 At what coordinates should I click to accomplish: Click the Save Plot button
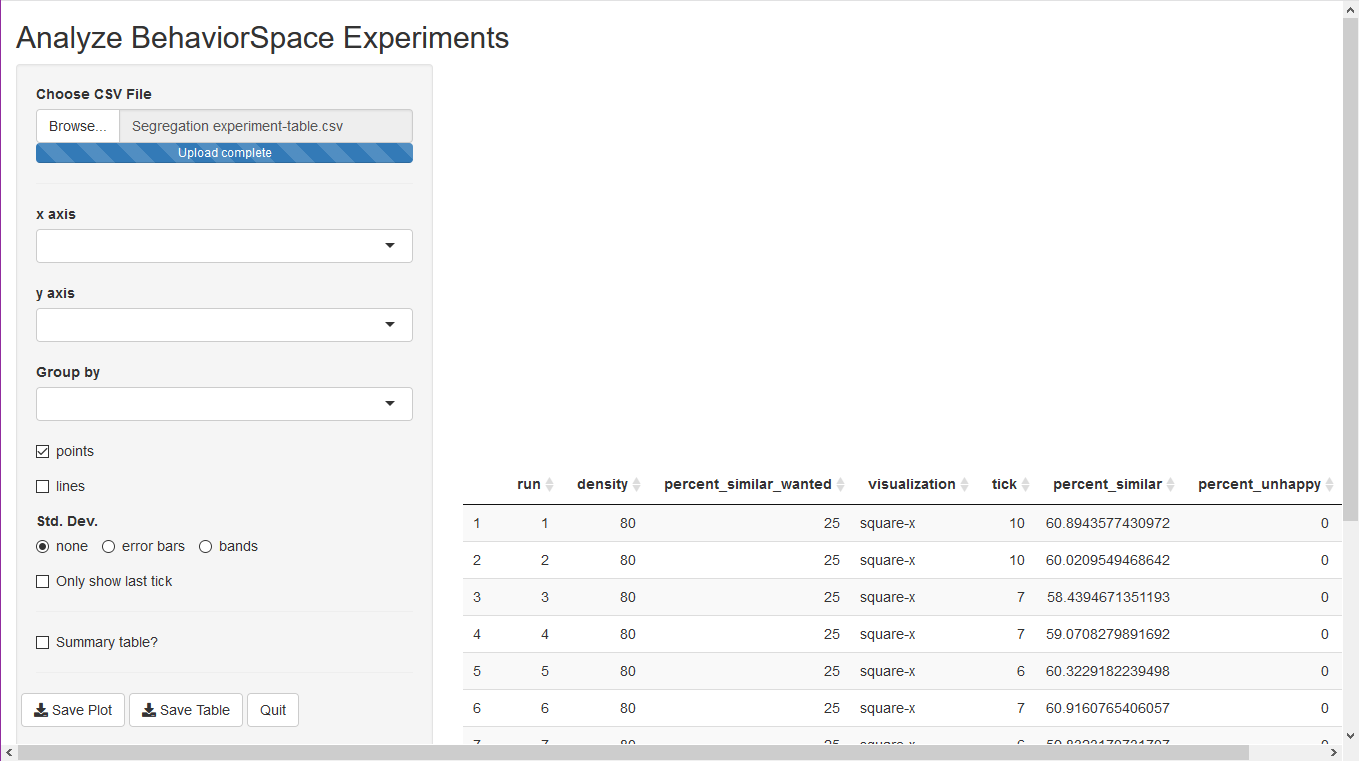pyautogui.click(x=73, y=710)
